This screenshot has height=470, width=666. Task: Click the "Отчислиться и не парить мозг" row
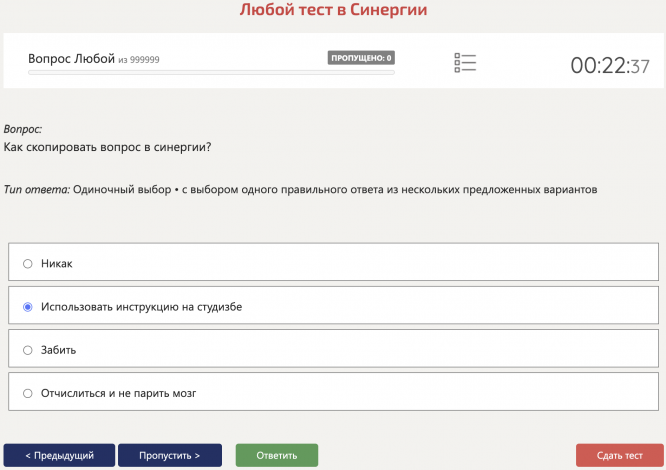pos(333,392)
